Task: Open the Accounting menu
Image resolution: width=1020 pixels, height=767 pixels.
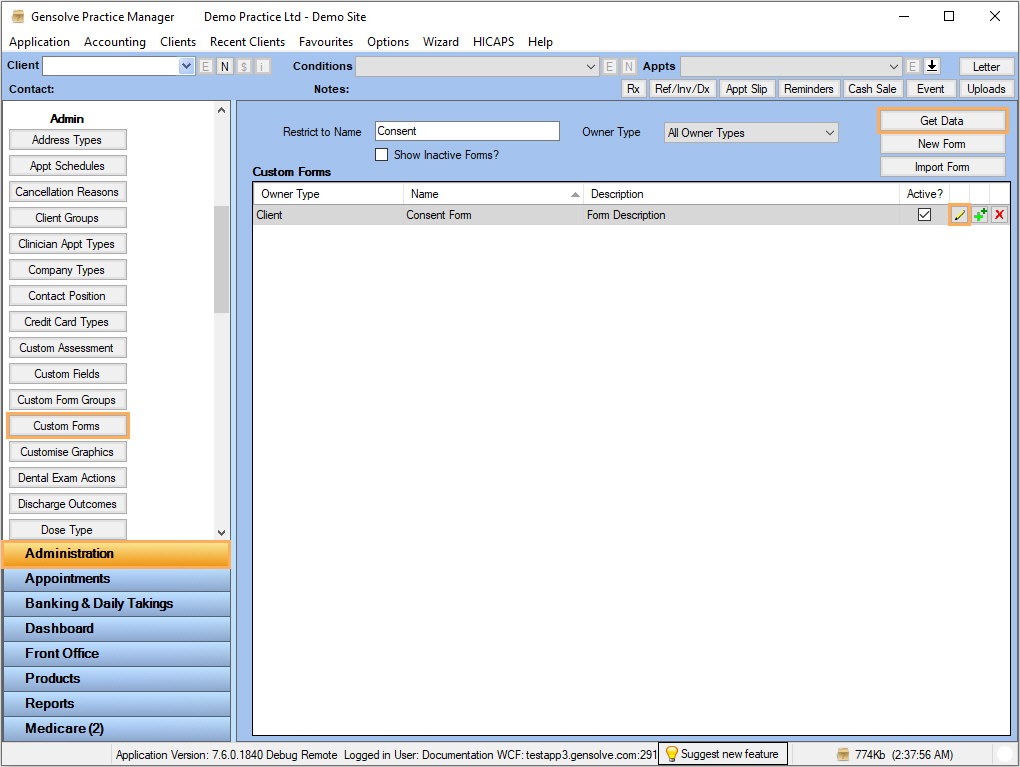Action: [114, 42]
